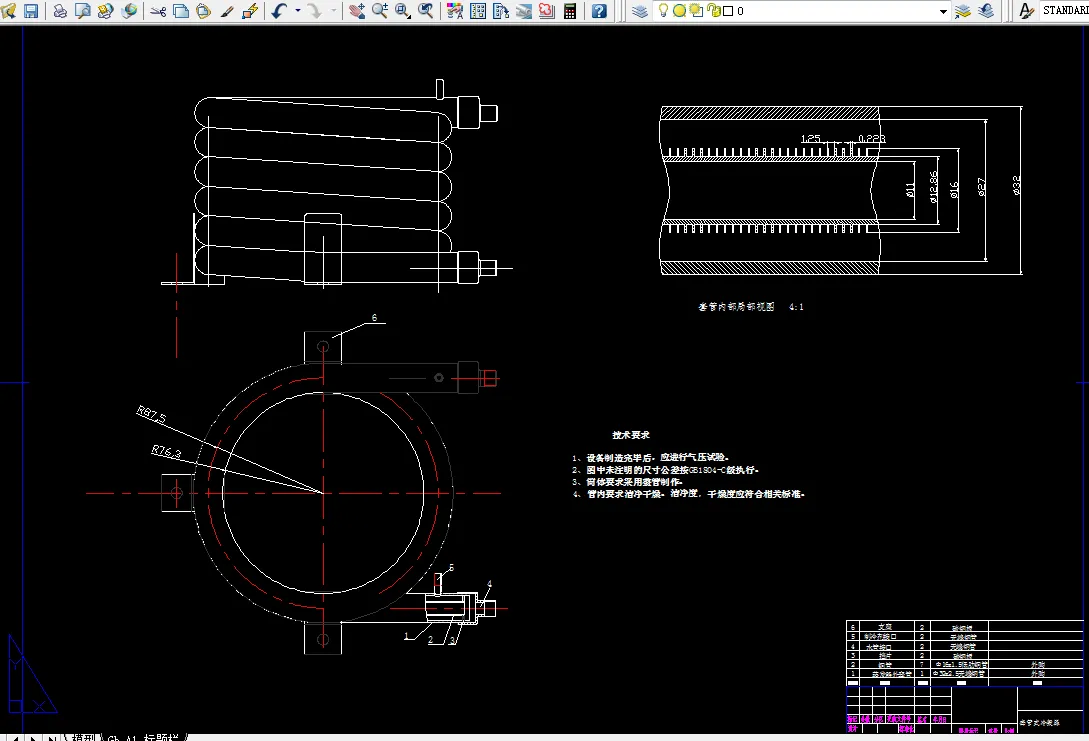1089x741 pixels.
Task: Select the Match Properties tool
Action: [227, 11]
